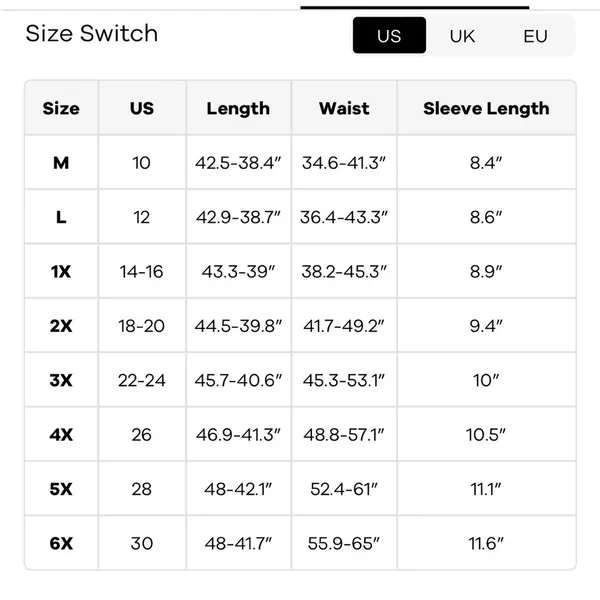Viewport: 600px width, 600px height.
Task: Select the L size row label
Action: (61, 217)
